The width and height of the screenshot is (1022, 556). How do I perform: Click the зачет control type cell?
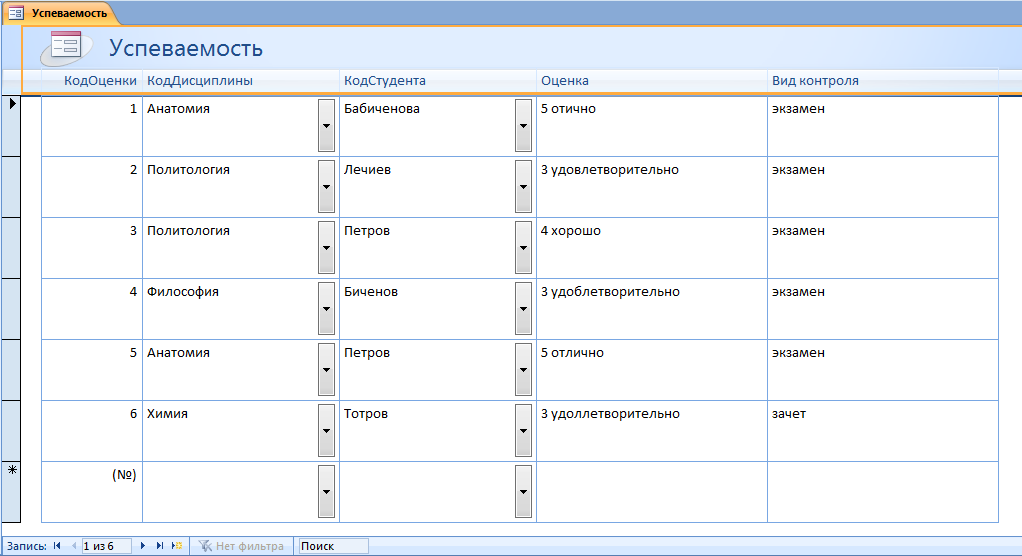[883, 431]
